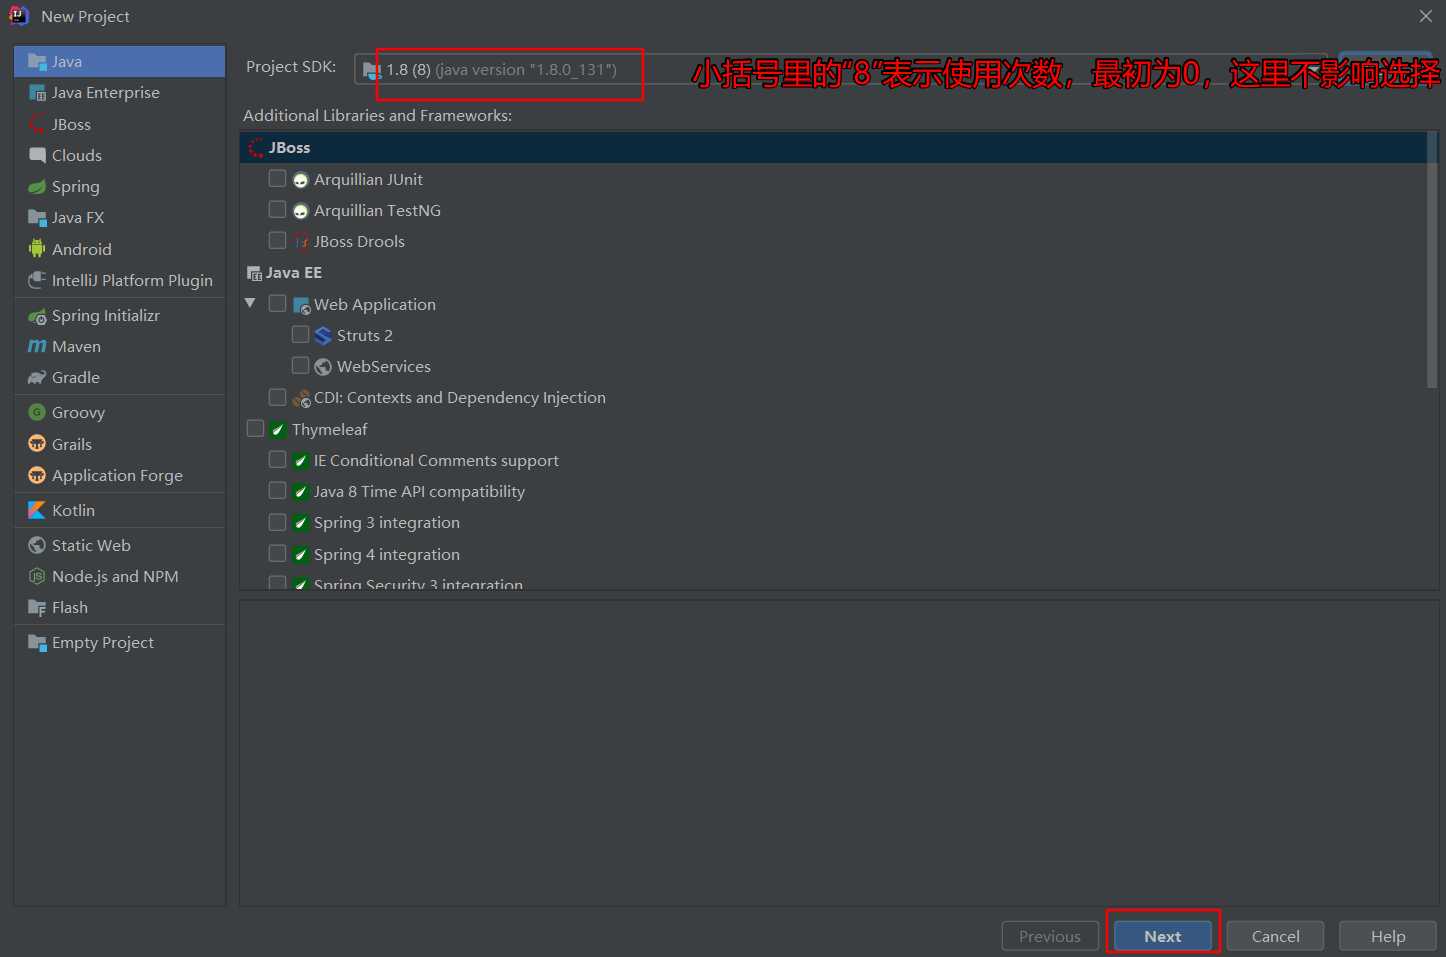Viewport: 1446px width, 957px height.
Task: Check the Thymeleaf checkbox
Action: coord(256,428)
